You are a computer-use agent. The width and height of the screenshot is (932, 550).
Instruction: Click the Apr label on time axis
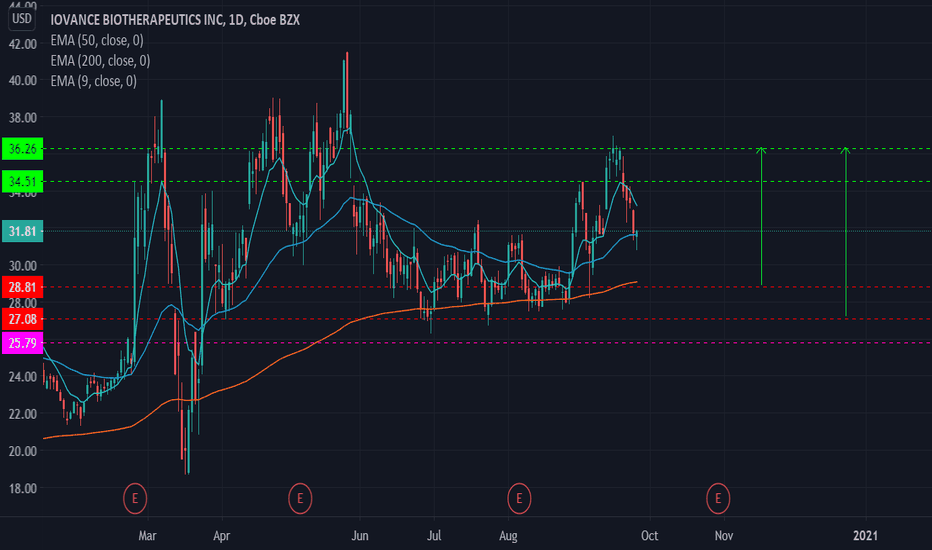[221, 536]
